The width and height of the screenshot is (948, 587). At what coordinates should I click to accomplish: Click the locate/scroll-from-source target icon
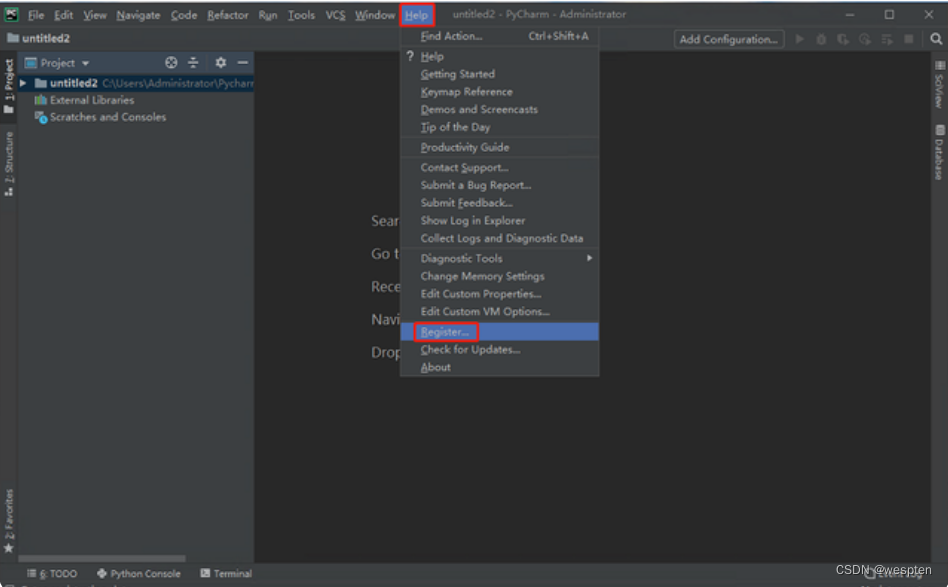172,62
